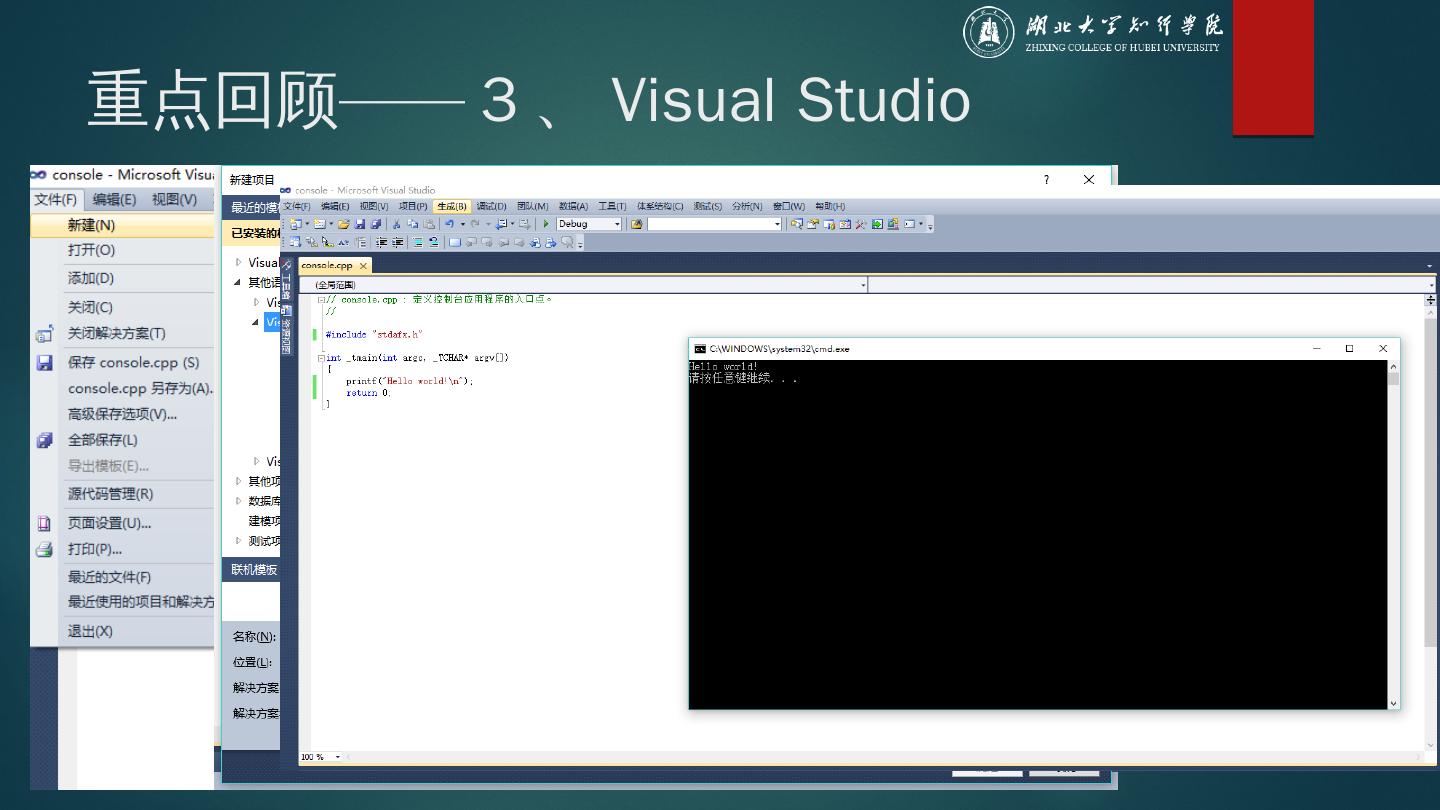Image resolution: width=1440 pixels, height=810 pixels.
Task: Open the global scope (全局范围) dropdown
Action: (x=863, y=285)
